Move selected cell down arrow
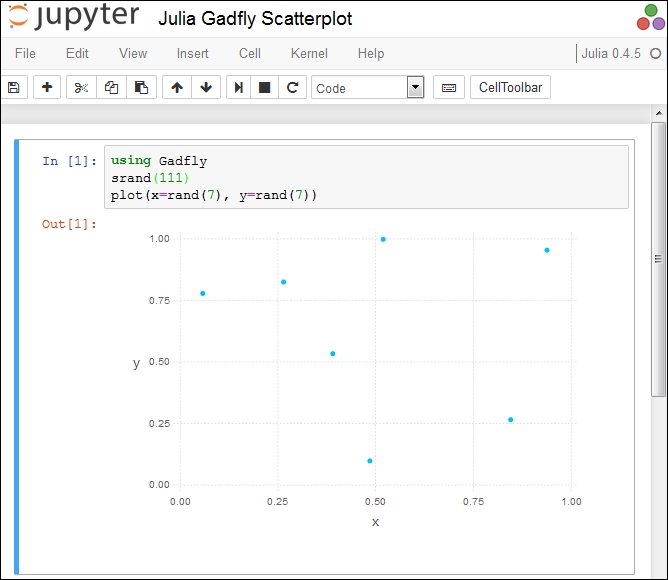Viewport: 668px width, 580px height. tap(206, 87)
